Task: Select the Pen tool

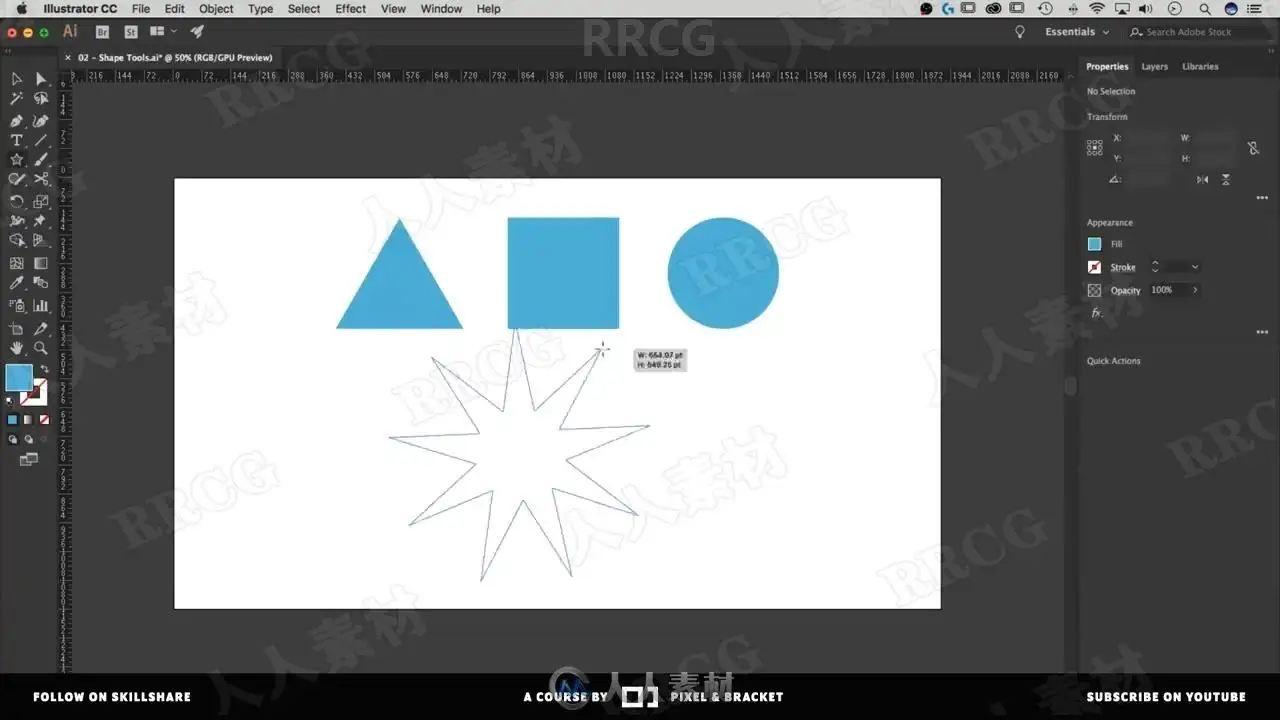Action: tap(17, 120)
